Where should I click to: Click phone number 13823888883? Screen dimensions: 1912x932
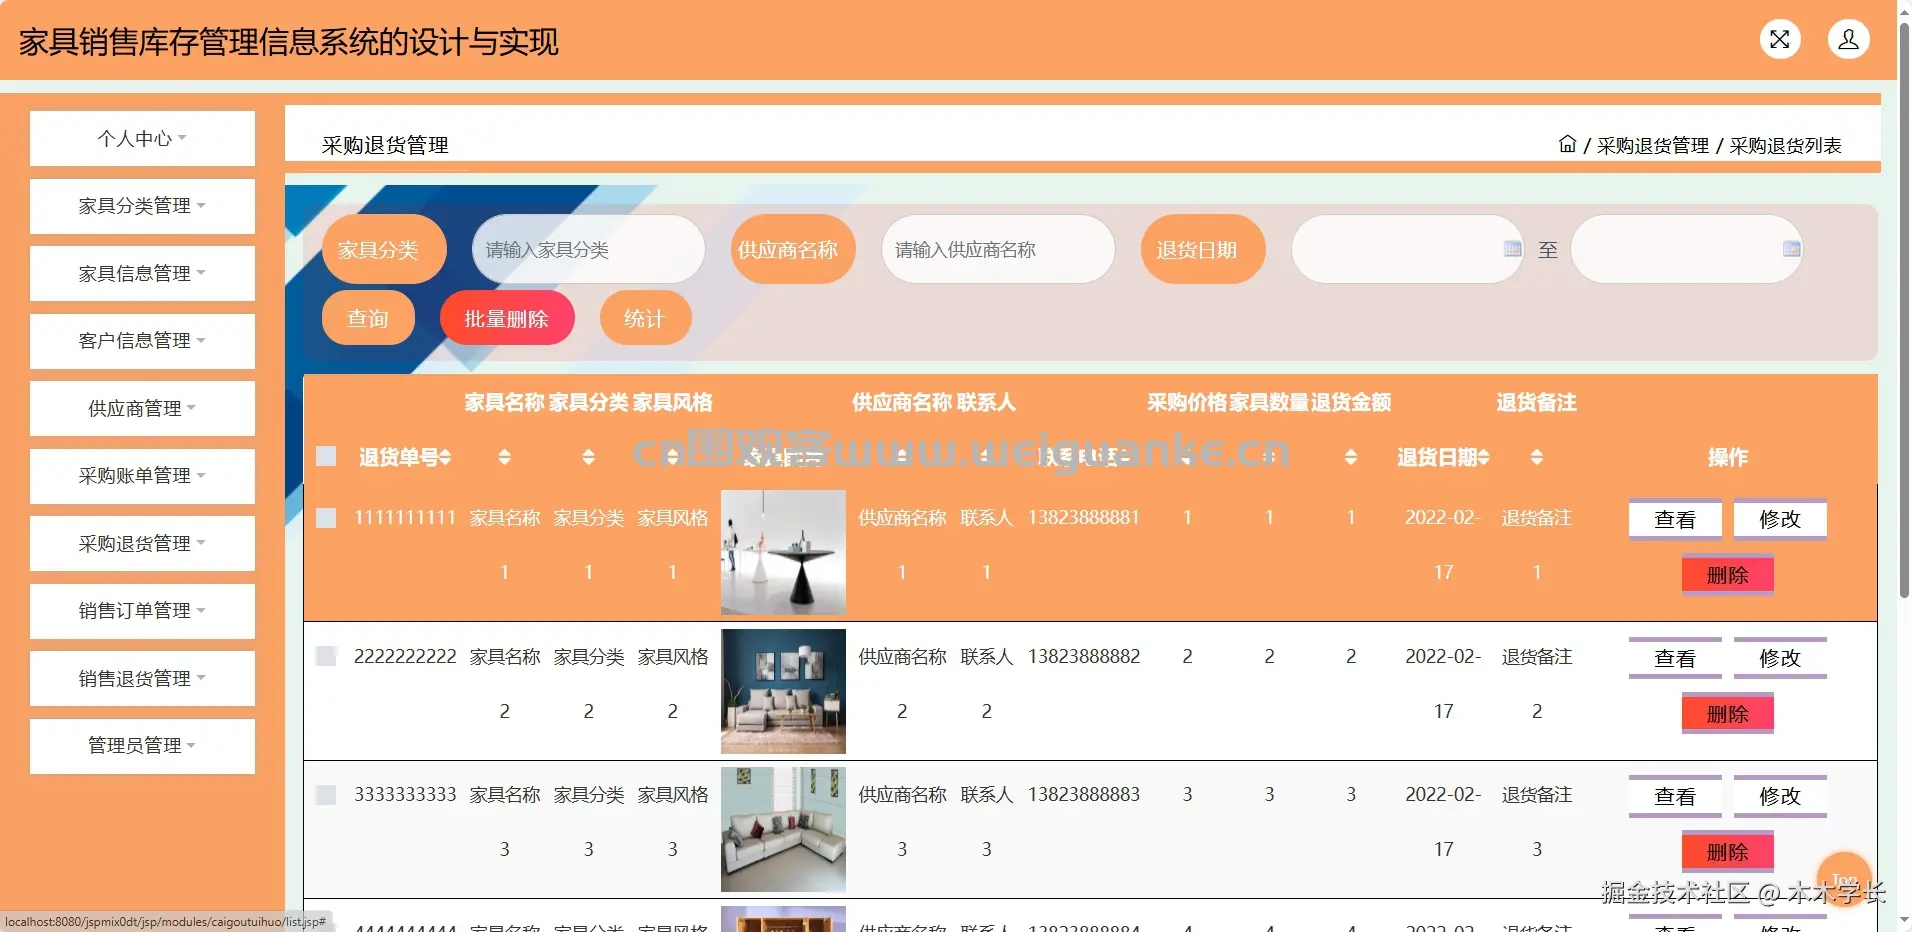pyautogui.click(x=1084, y=794)
